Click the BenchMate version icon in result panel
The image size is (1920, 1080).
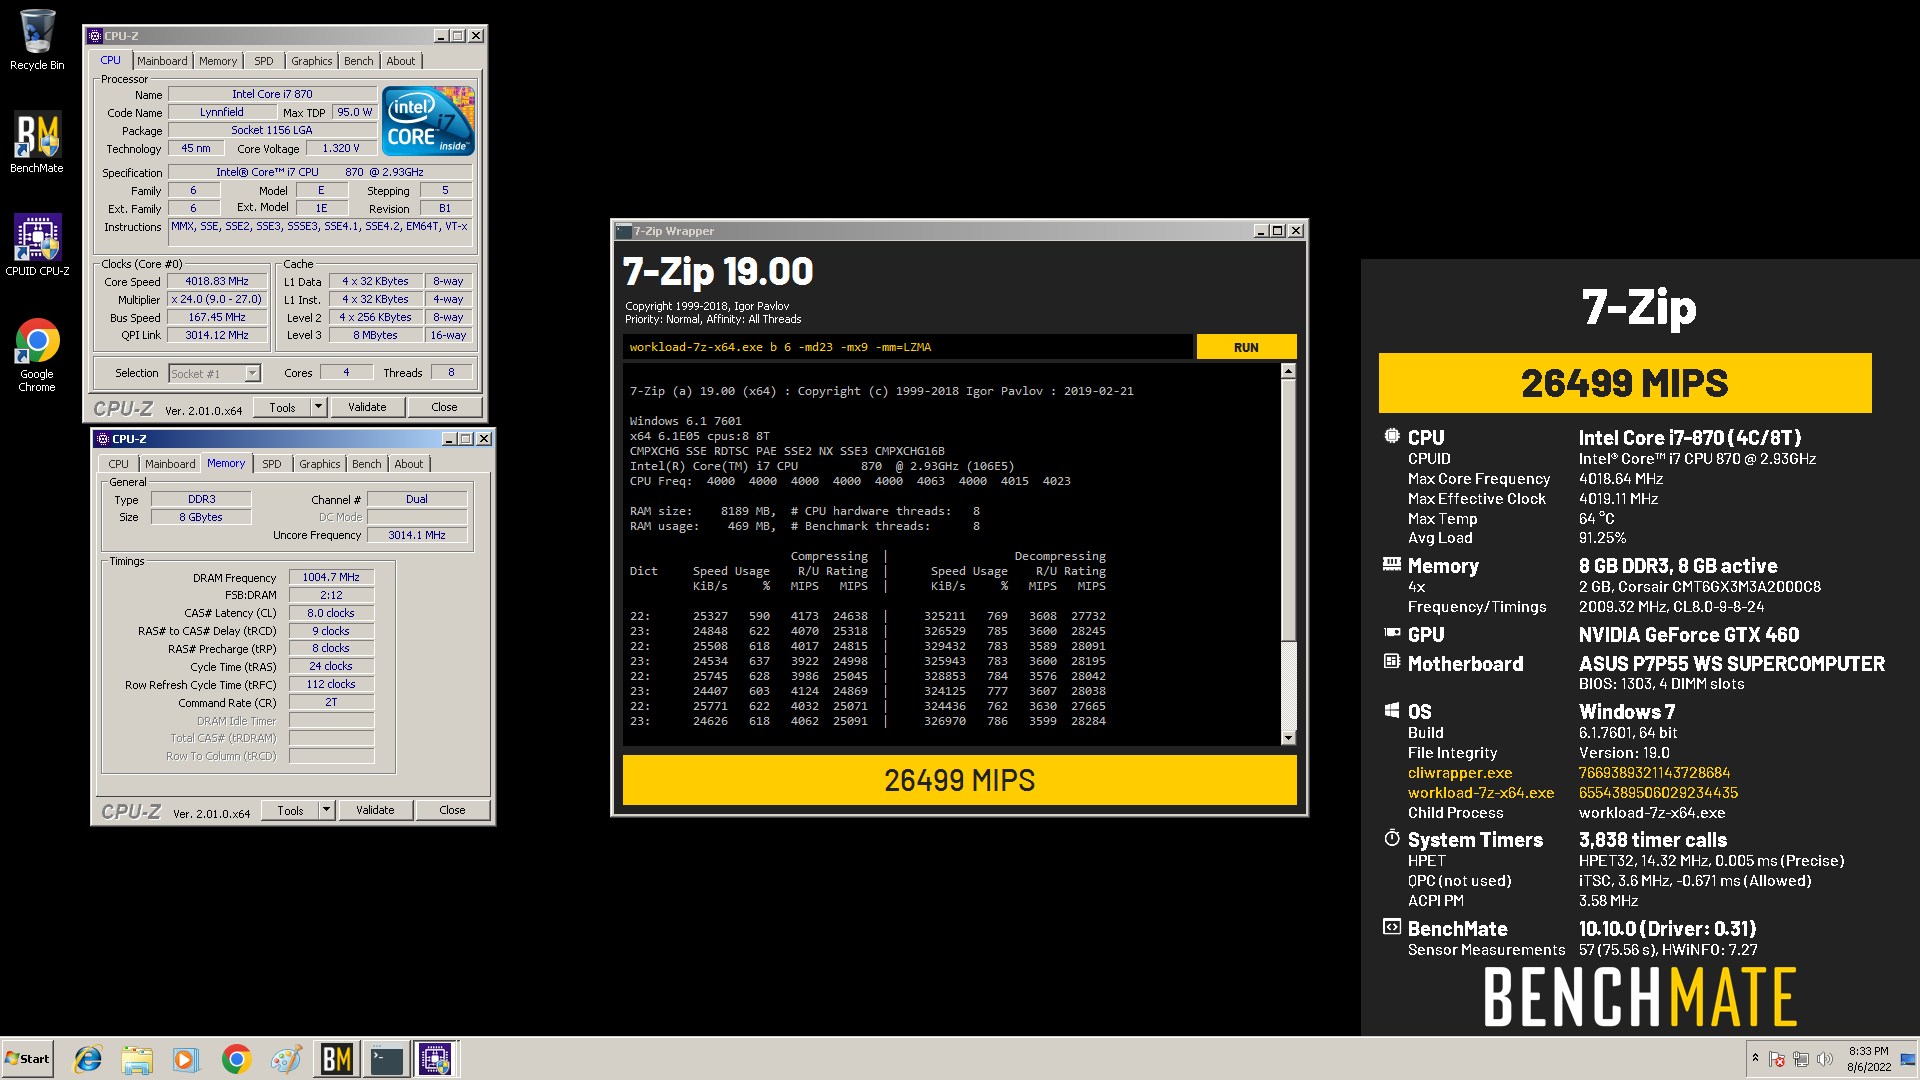click(x=1391, y=927)
